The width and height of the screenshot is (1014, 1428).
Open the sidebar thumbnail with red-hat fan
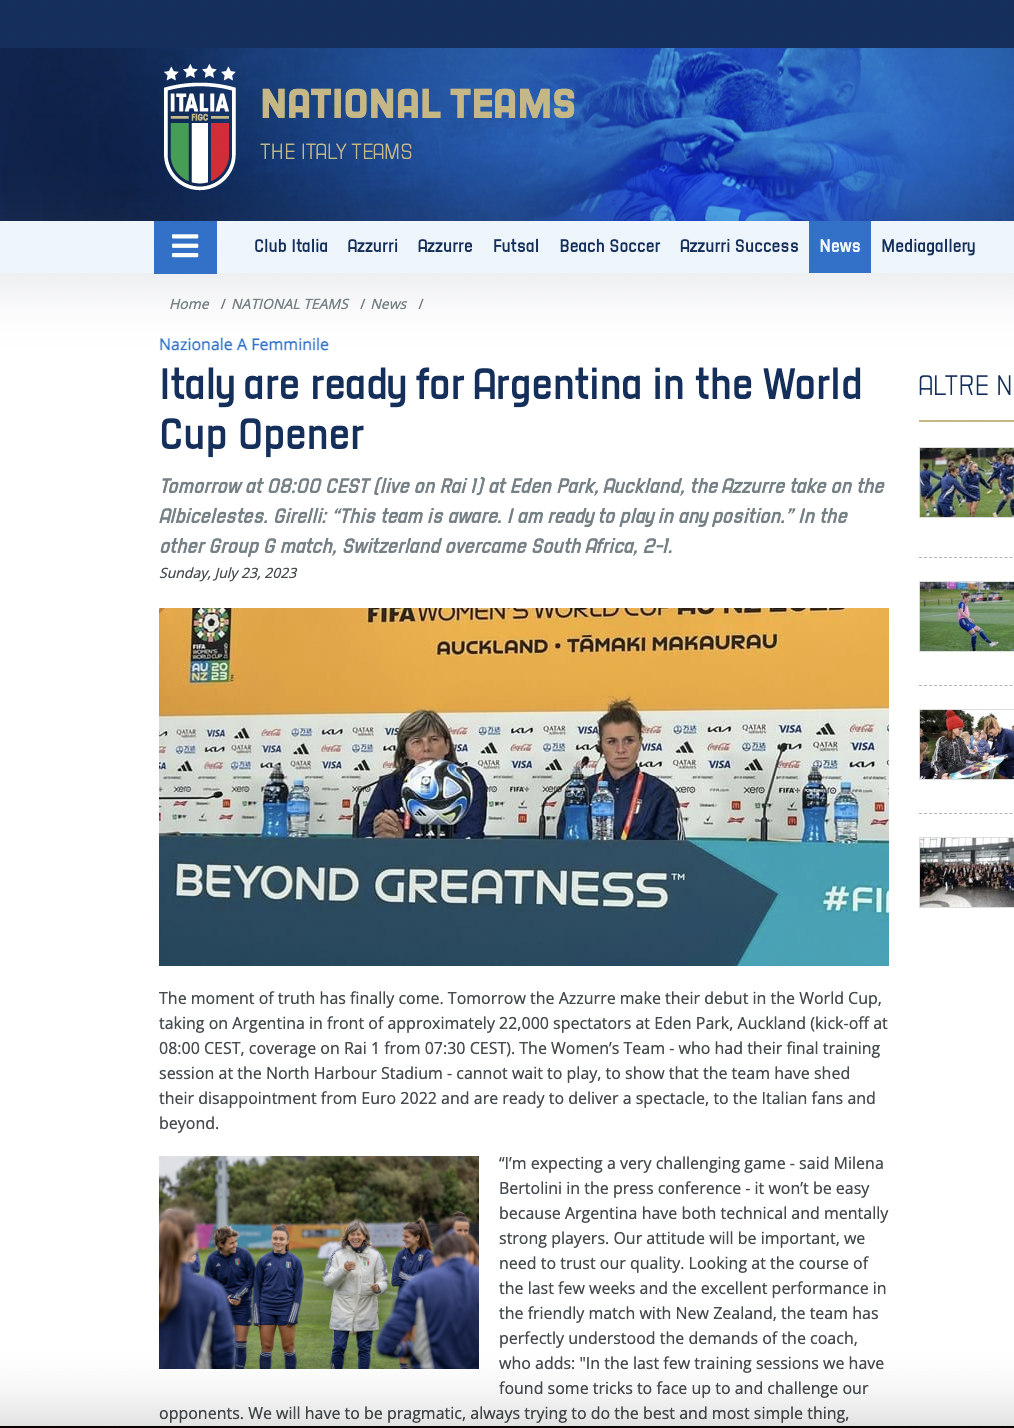click(965, 745)
